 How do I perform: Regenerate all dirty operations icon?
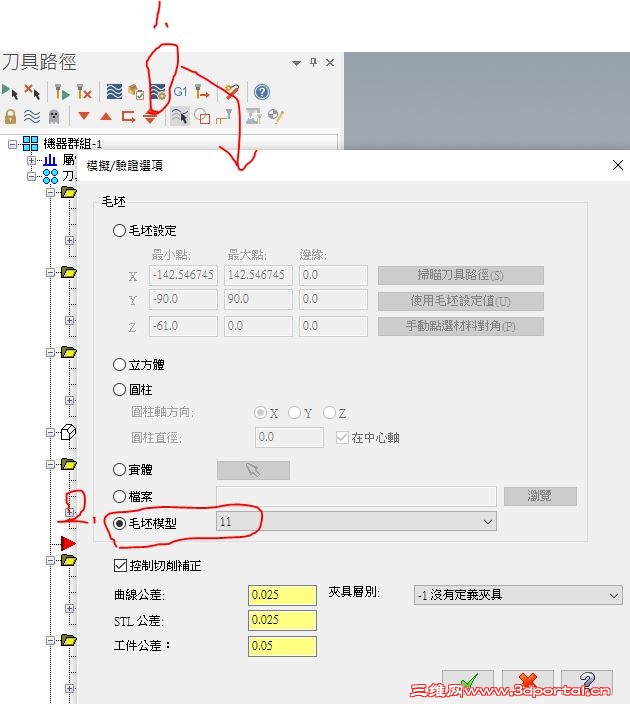84,92
